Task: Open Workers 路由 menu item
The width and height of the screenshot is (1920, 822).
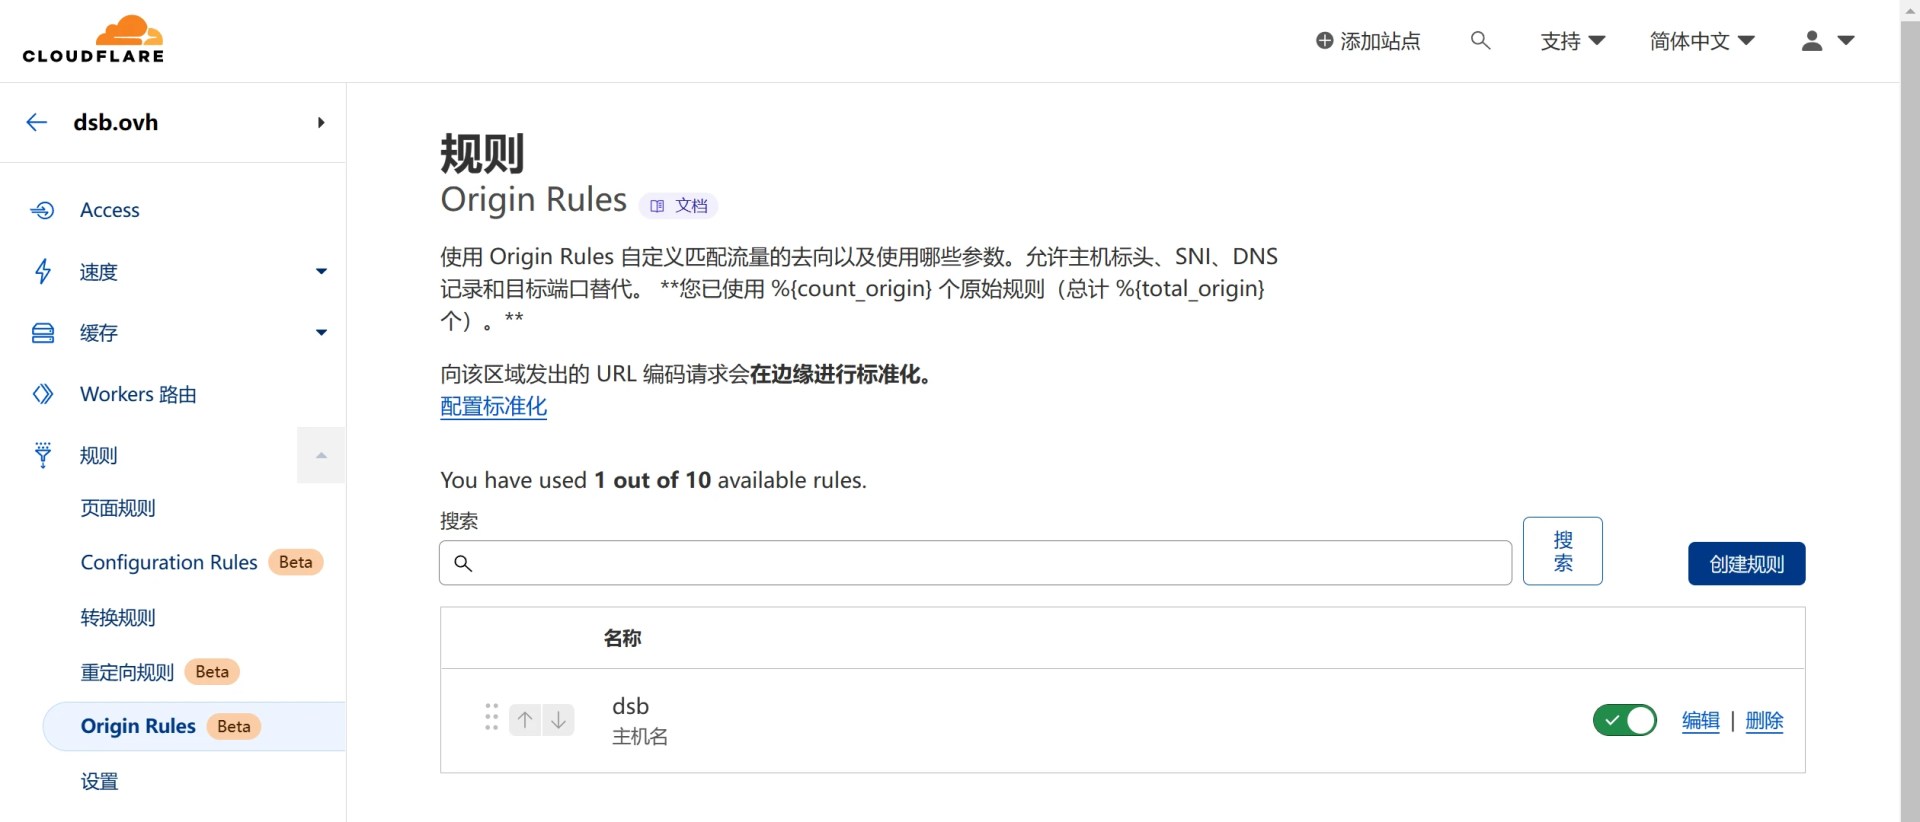Action: coord(138,394)
